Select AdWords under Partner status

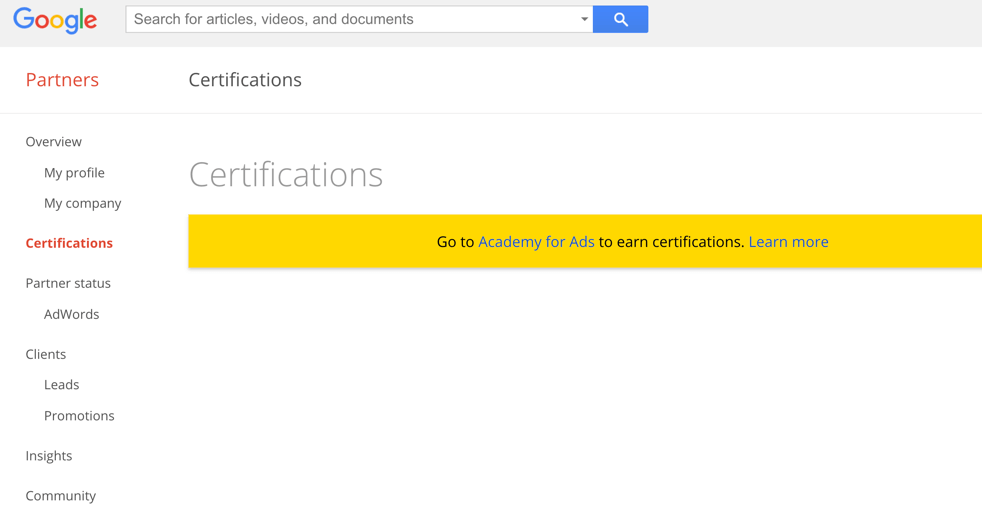coord(71,314)
